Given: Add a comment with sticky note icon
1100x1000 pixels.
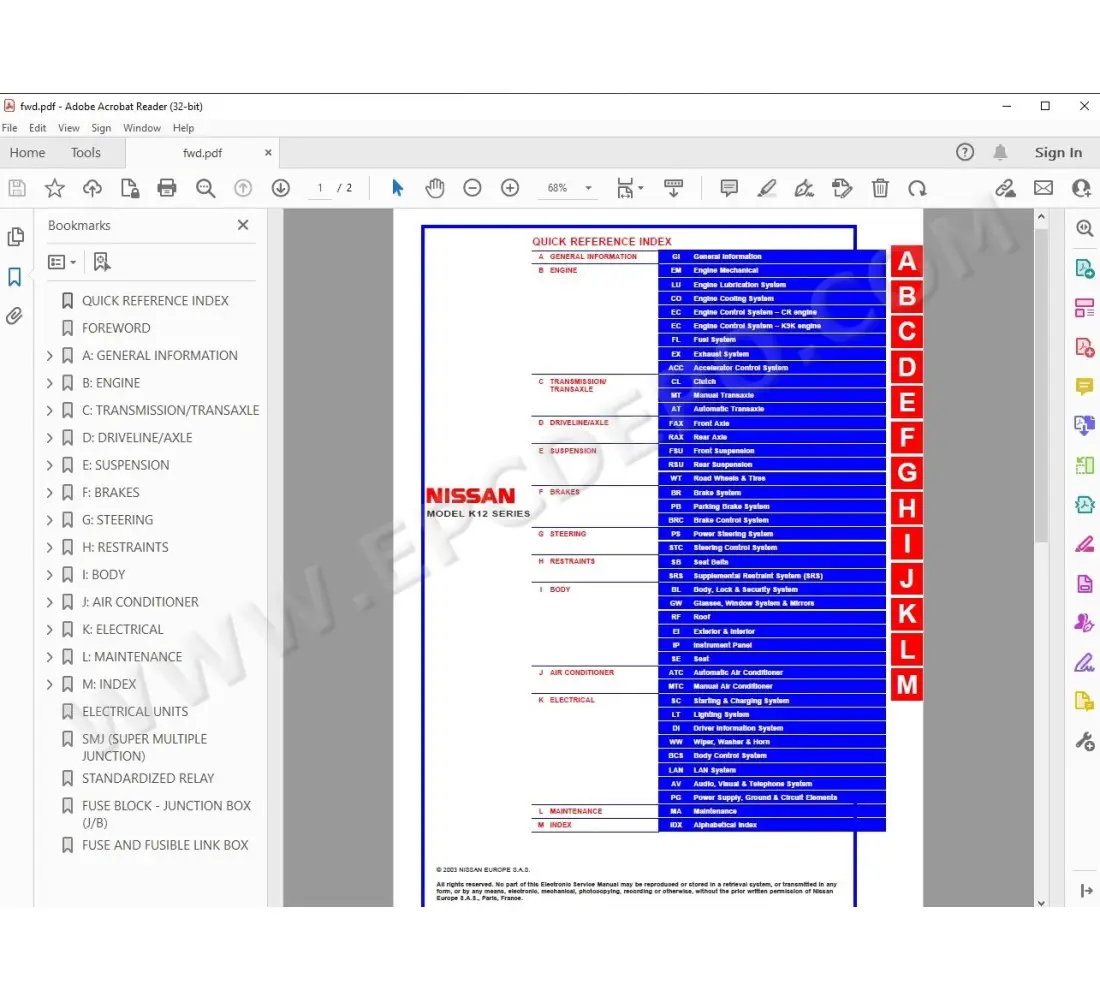Looking at the screenshot, I should [x=729, y=188].
